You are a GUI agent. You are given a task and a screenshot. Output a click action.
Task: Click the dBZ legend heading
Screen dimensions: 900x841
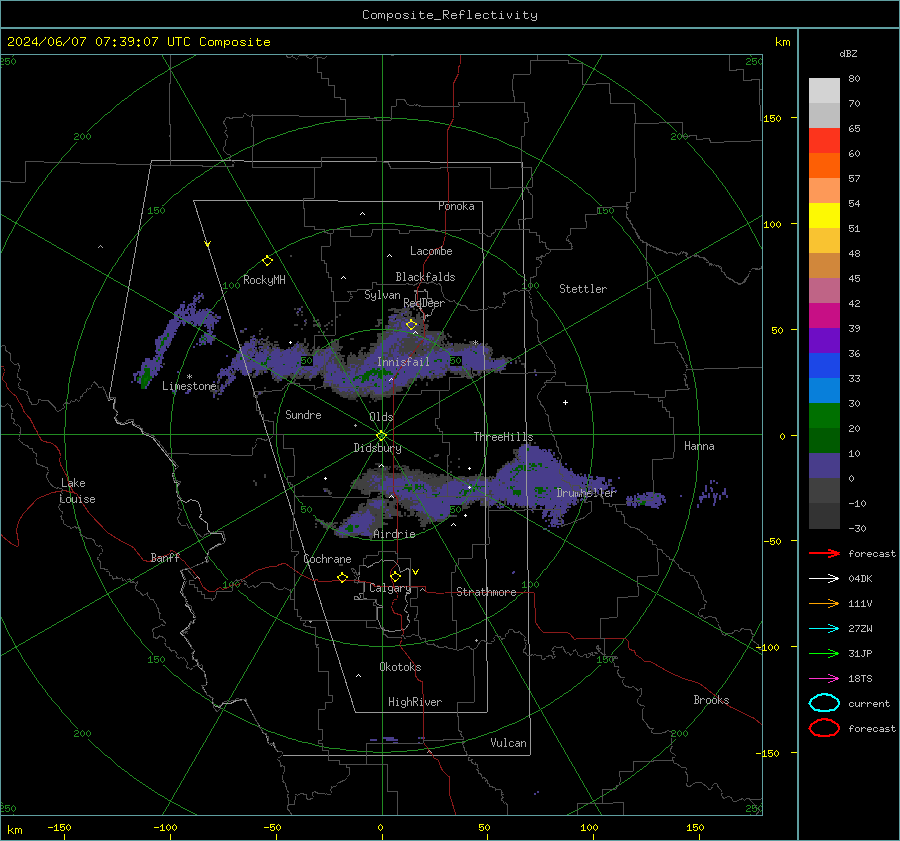pos(848,53)
